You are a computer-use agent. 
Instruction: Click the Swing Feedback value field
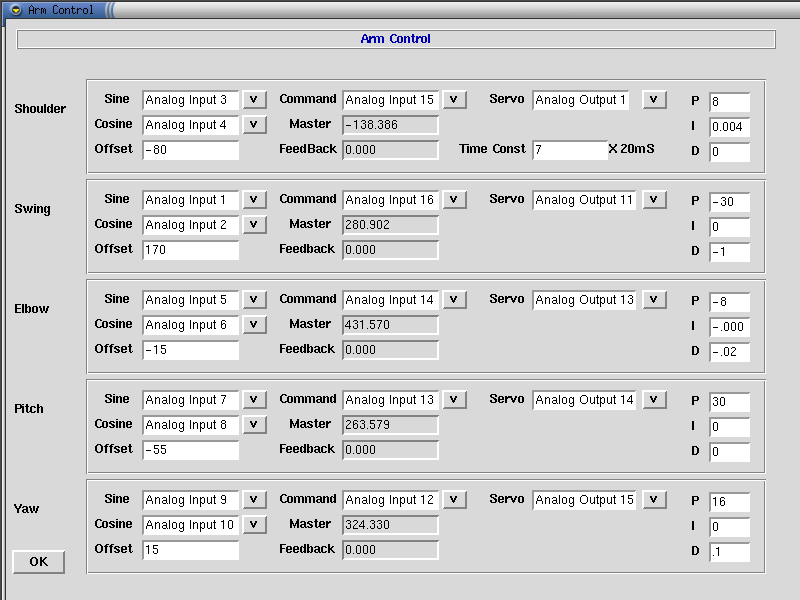click(x=390, y=250)
